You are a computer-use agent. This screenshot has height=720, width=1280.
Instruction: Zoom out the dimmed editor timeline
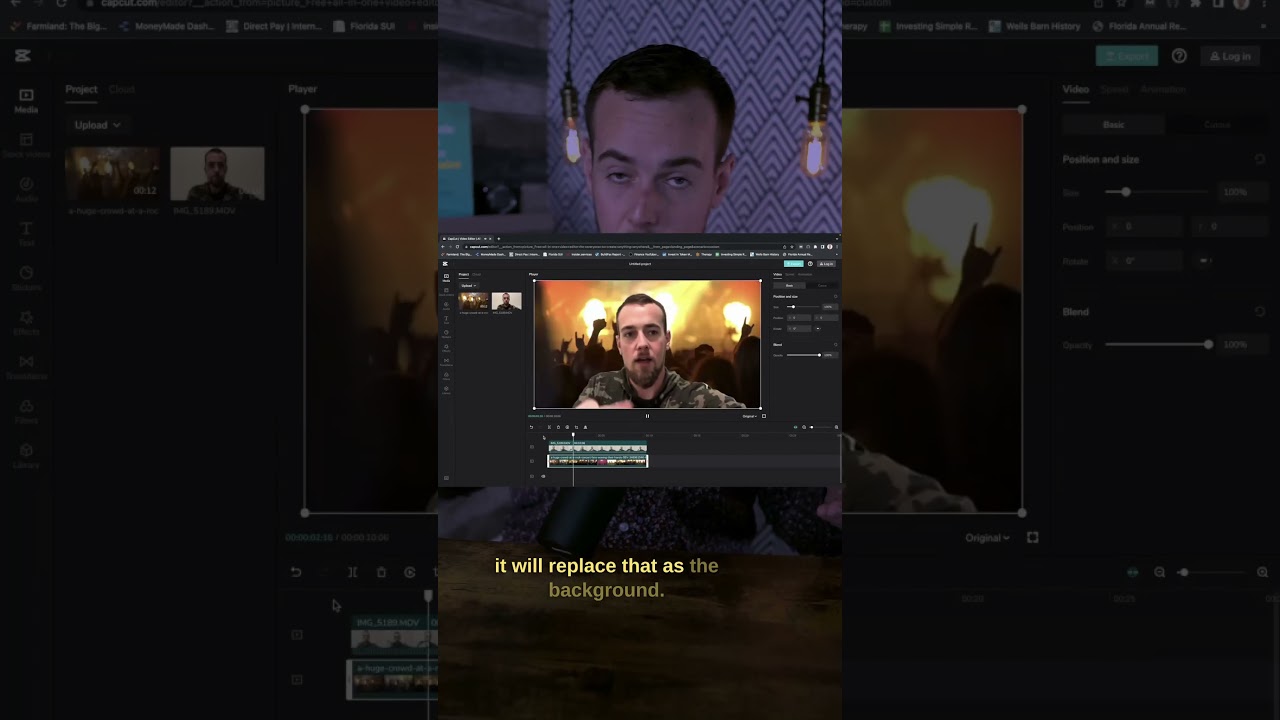[x=1159, y=572]
